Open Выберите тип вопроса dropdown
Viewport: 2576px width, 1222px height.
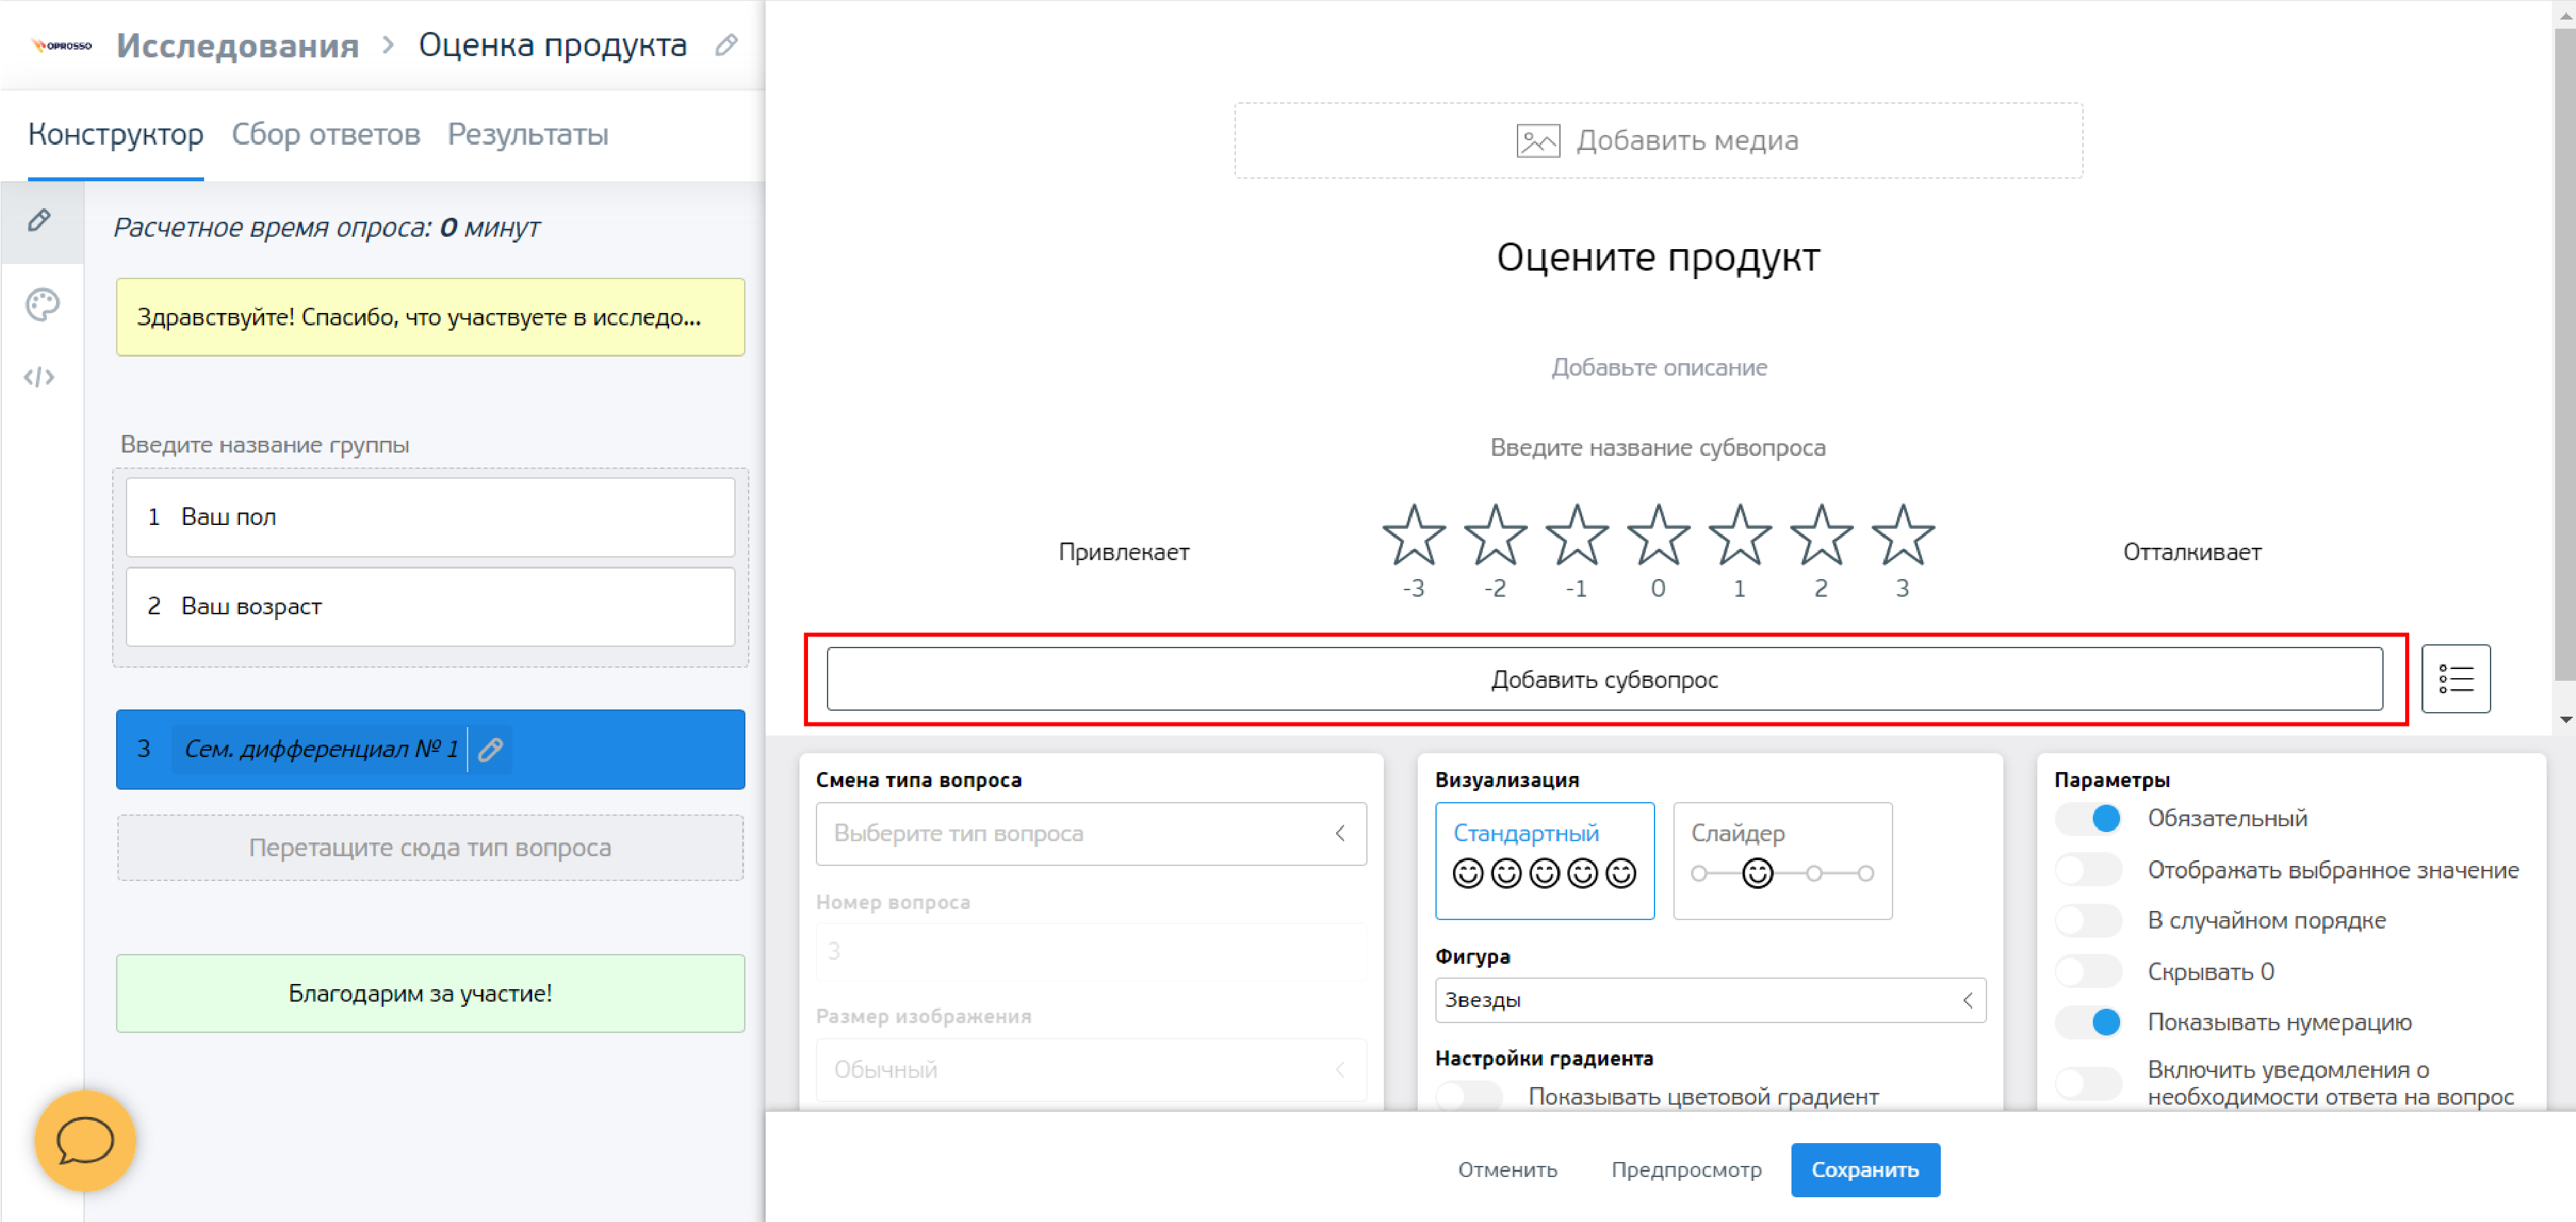point(1091,834)
